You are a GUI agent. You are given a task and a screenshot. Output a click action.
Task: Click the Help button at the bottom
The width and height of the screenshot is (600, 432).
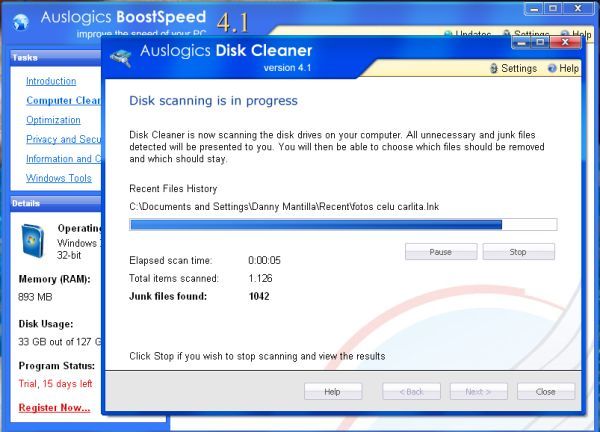(333, 391)
